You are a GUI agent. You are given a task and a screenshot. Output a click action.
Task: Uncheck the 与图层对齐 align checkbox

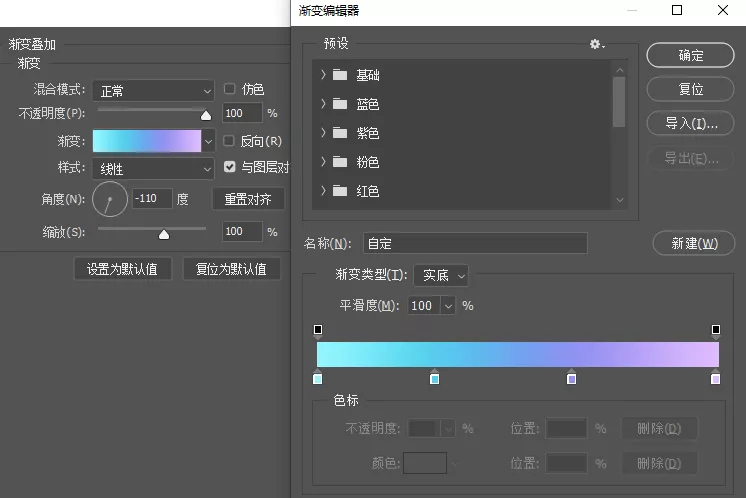pyautogui.click(x=229, y=166)
